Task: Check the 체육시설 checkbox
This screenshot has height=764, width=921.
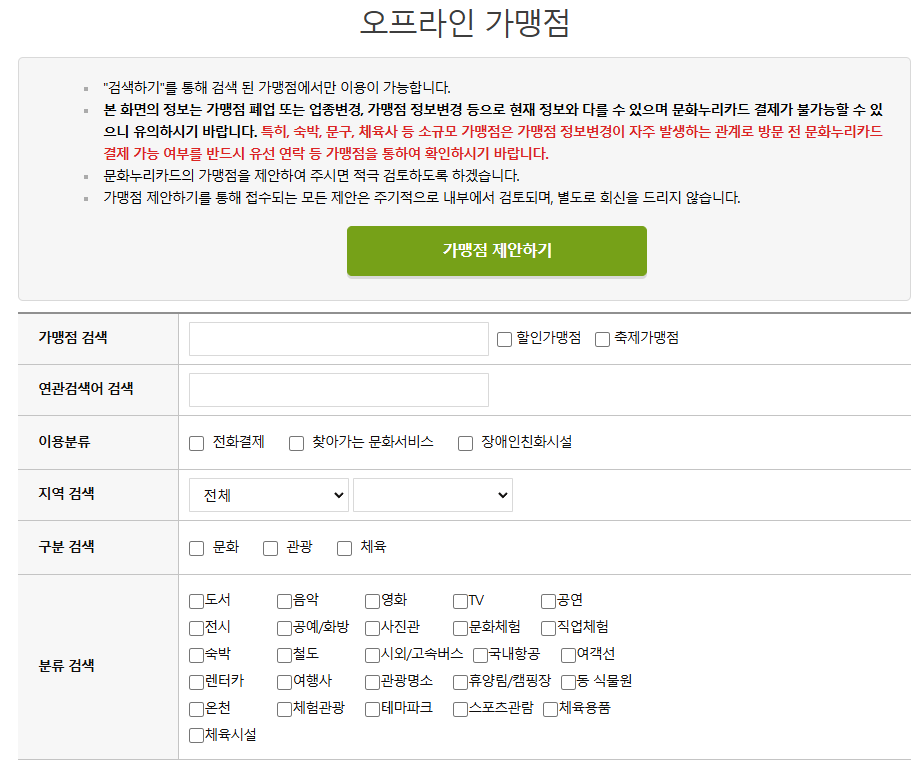Action: pos(194,735)
